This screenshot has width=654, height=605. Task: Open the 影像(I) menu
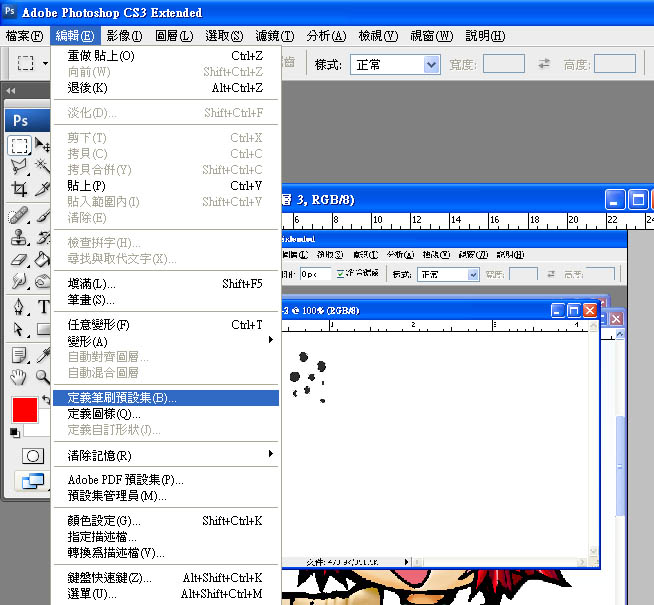coord(124,36)
